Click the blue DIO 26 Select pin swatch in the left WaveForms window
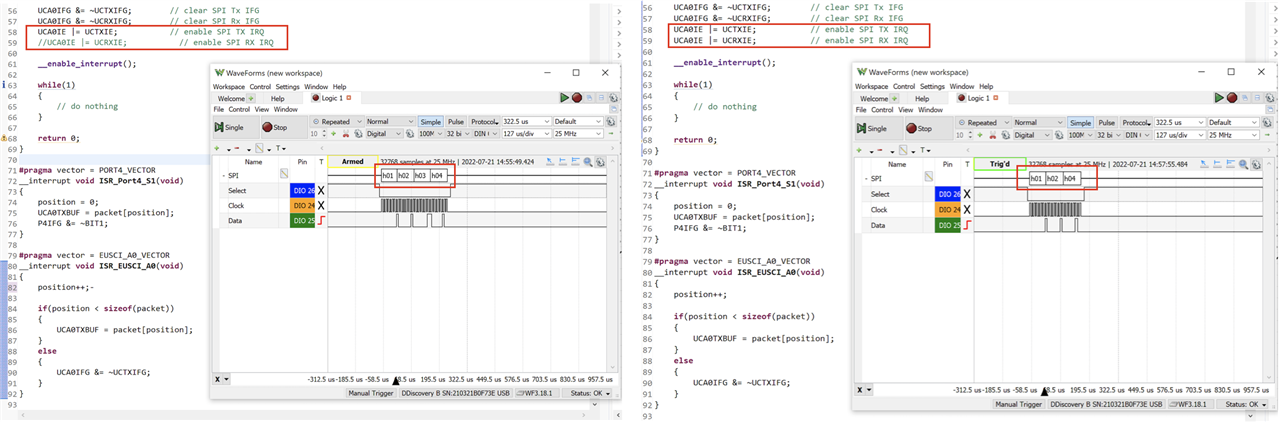 point(303,189)
